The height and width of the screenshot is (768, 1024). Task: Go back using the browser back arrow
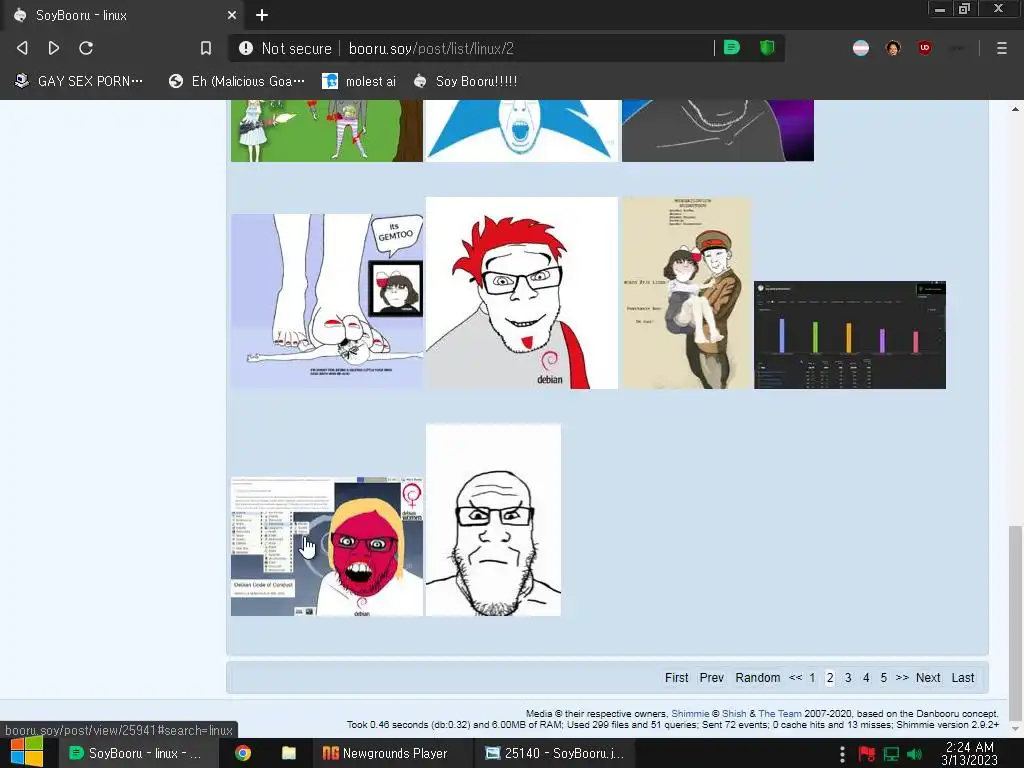click(x=22, y=48)
